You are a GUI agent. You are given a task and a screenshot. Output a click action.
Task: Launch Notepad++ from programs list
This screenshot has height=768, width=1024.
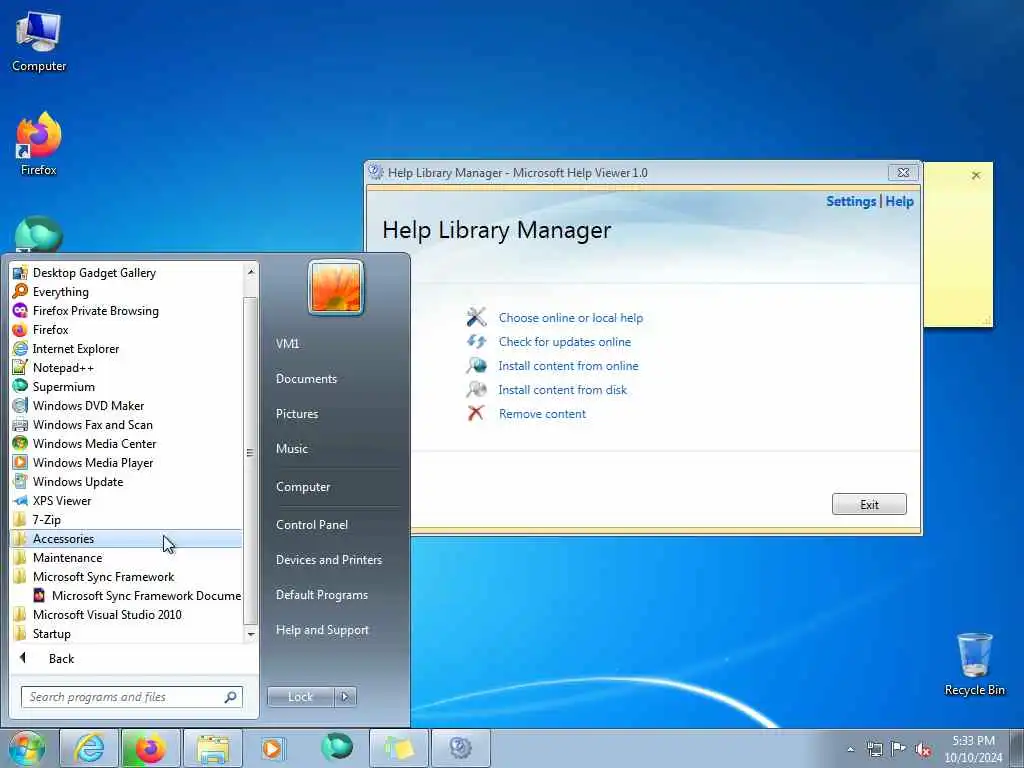click(127, 368)
